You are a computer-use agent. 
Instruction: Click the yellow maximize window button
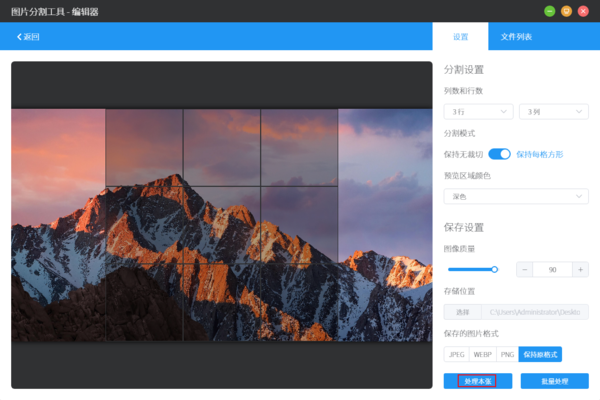tap(566, 11)
